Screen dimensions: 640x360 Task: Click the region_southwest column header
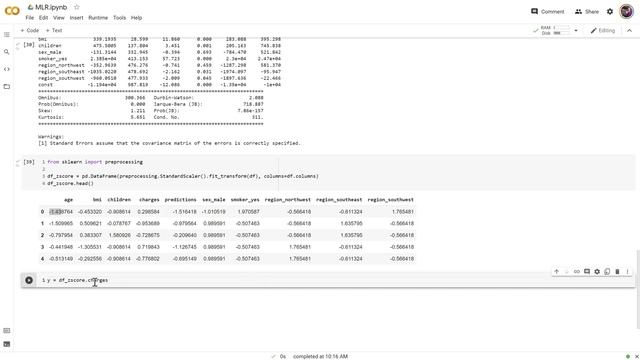391,200
